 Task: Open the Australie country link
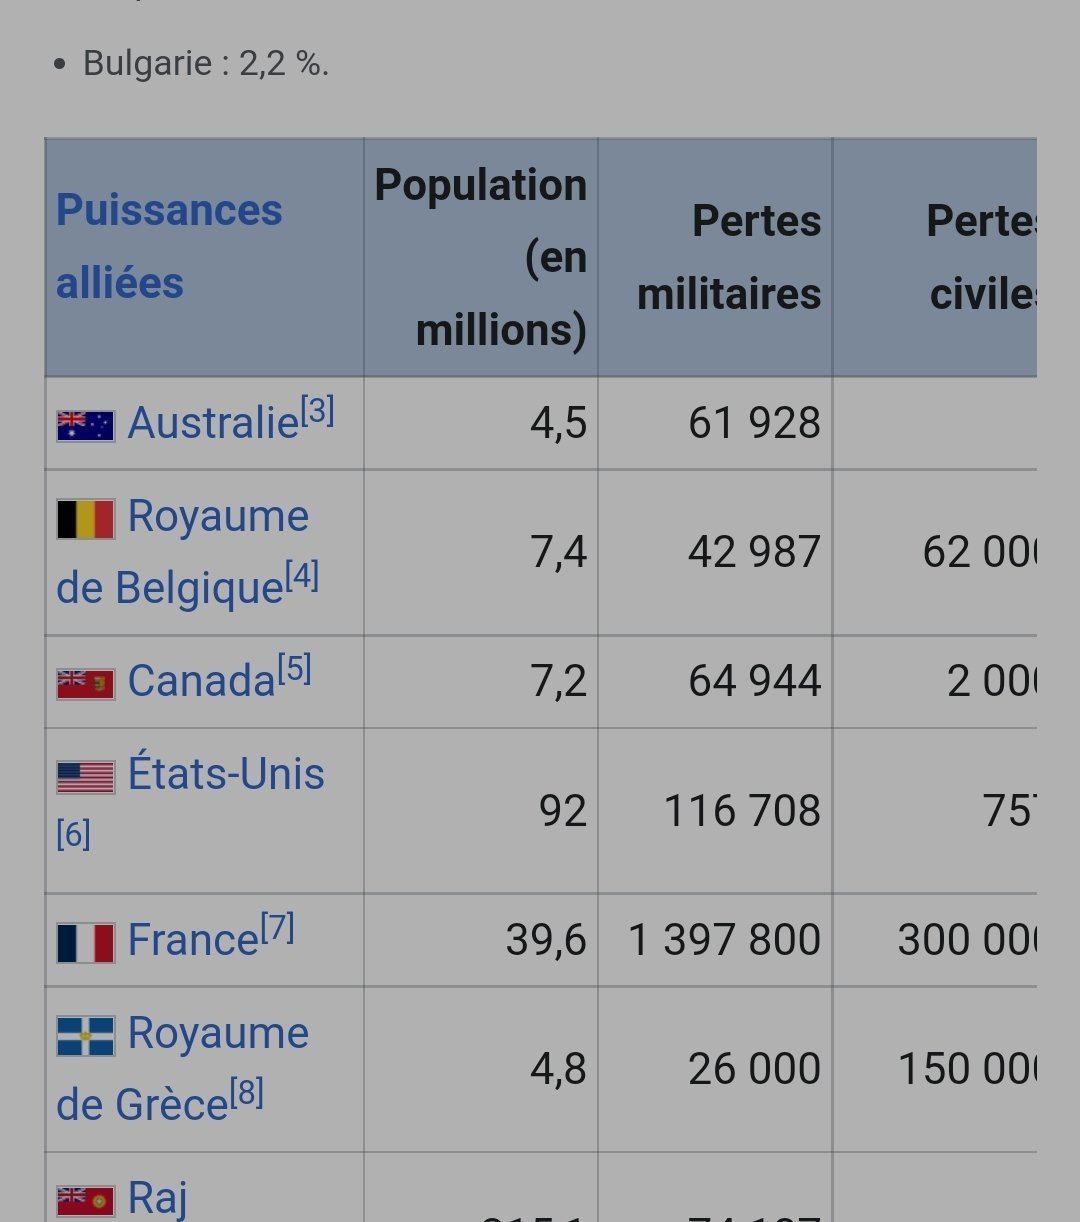tap(213, 423)
